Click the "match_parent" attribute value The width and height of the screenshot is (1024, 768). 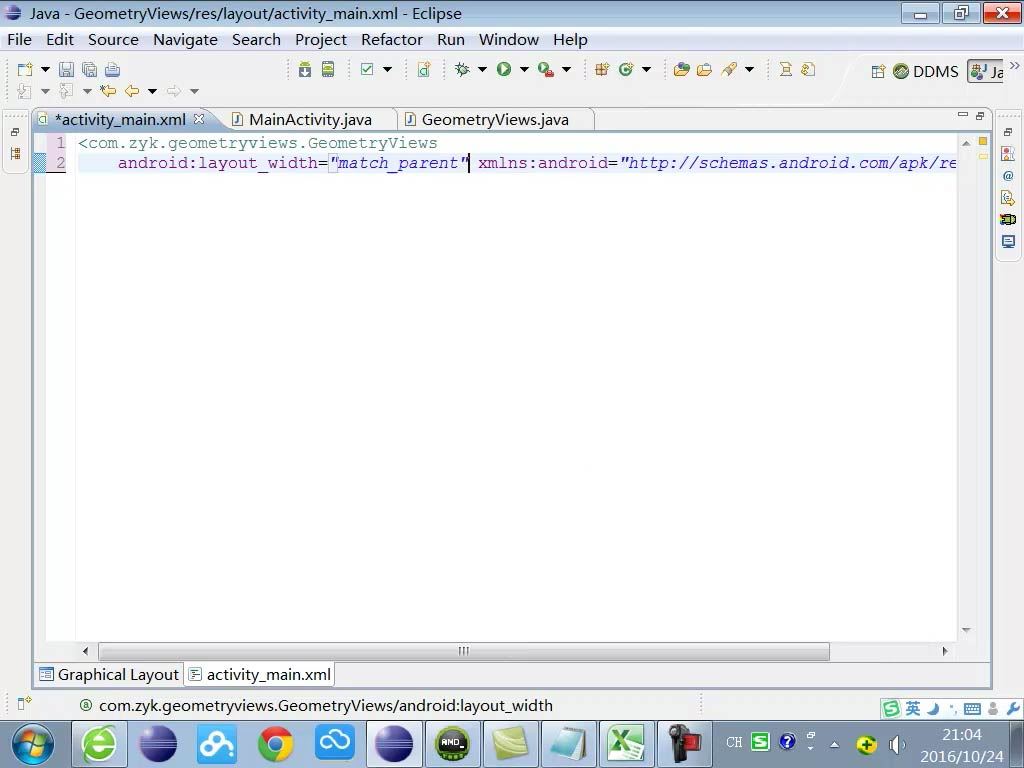point(398,163)
